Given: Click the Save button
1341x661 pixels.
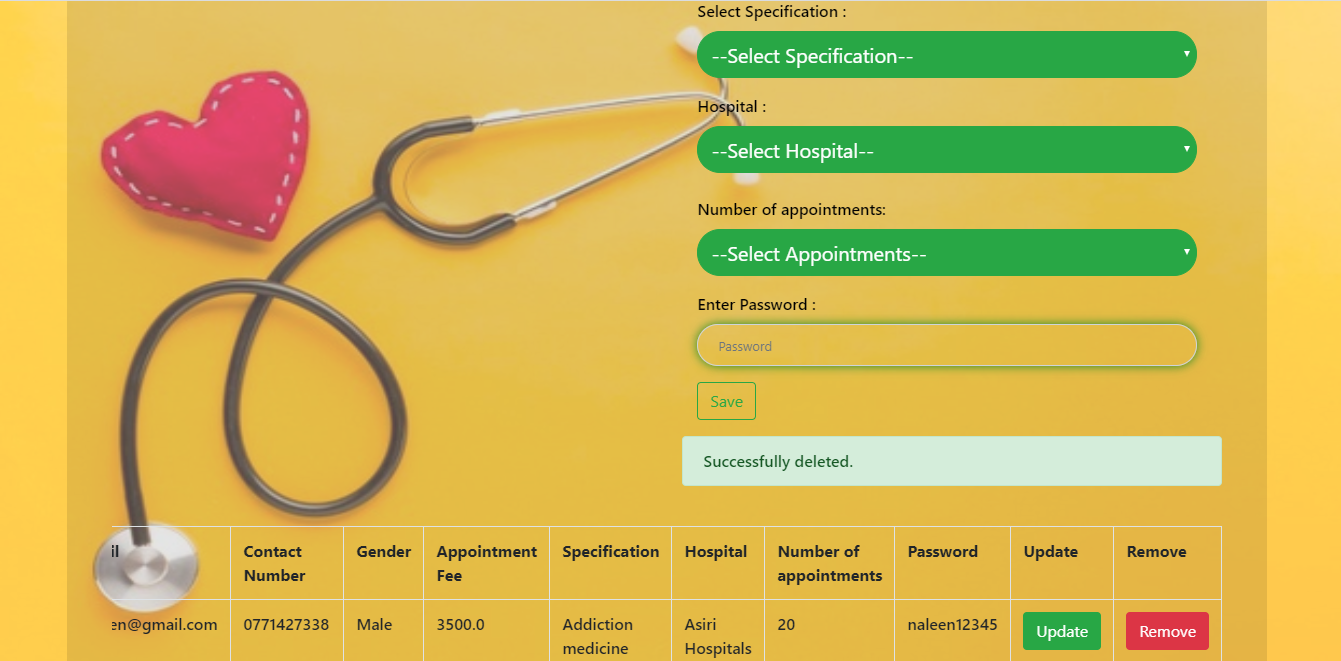Looking at the screenshot, I should pyautogui.click(x=726, y=401).
